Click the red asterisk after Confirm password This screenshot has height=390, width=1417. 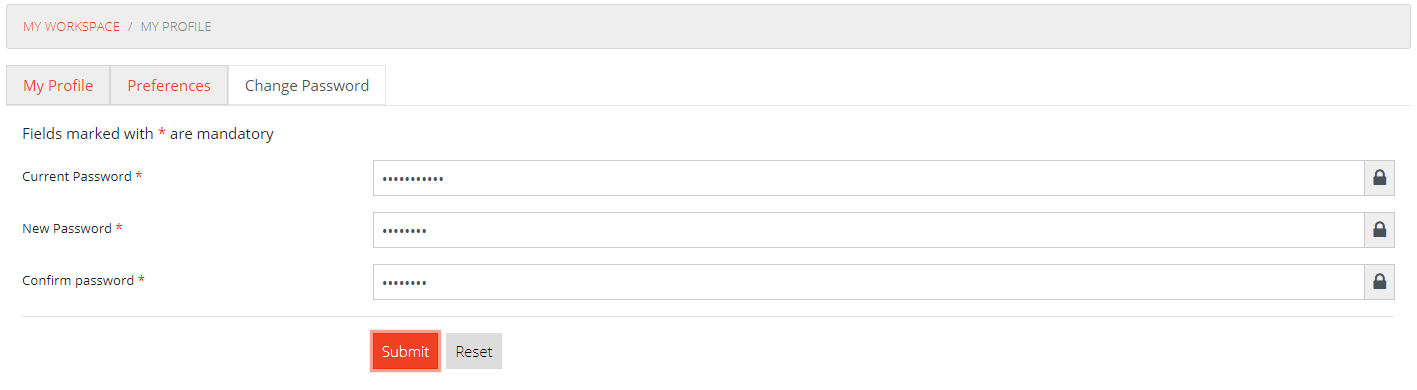[x=141, y=280]
